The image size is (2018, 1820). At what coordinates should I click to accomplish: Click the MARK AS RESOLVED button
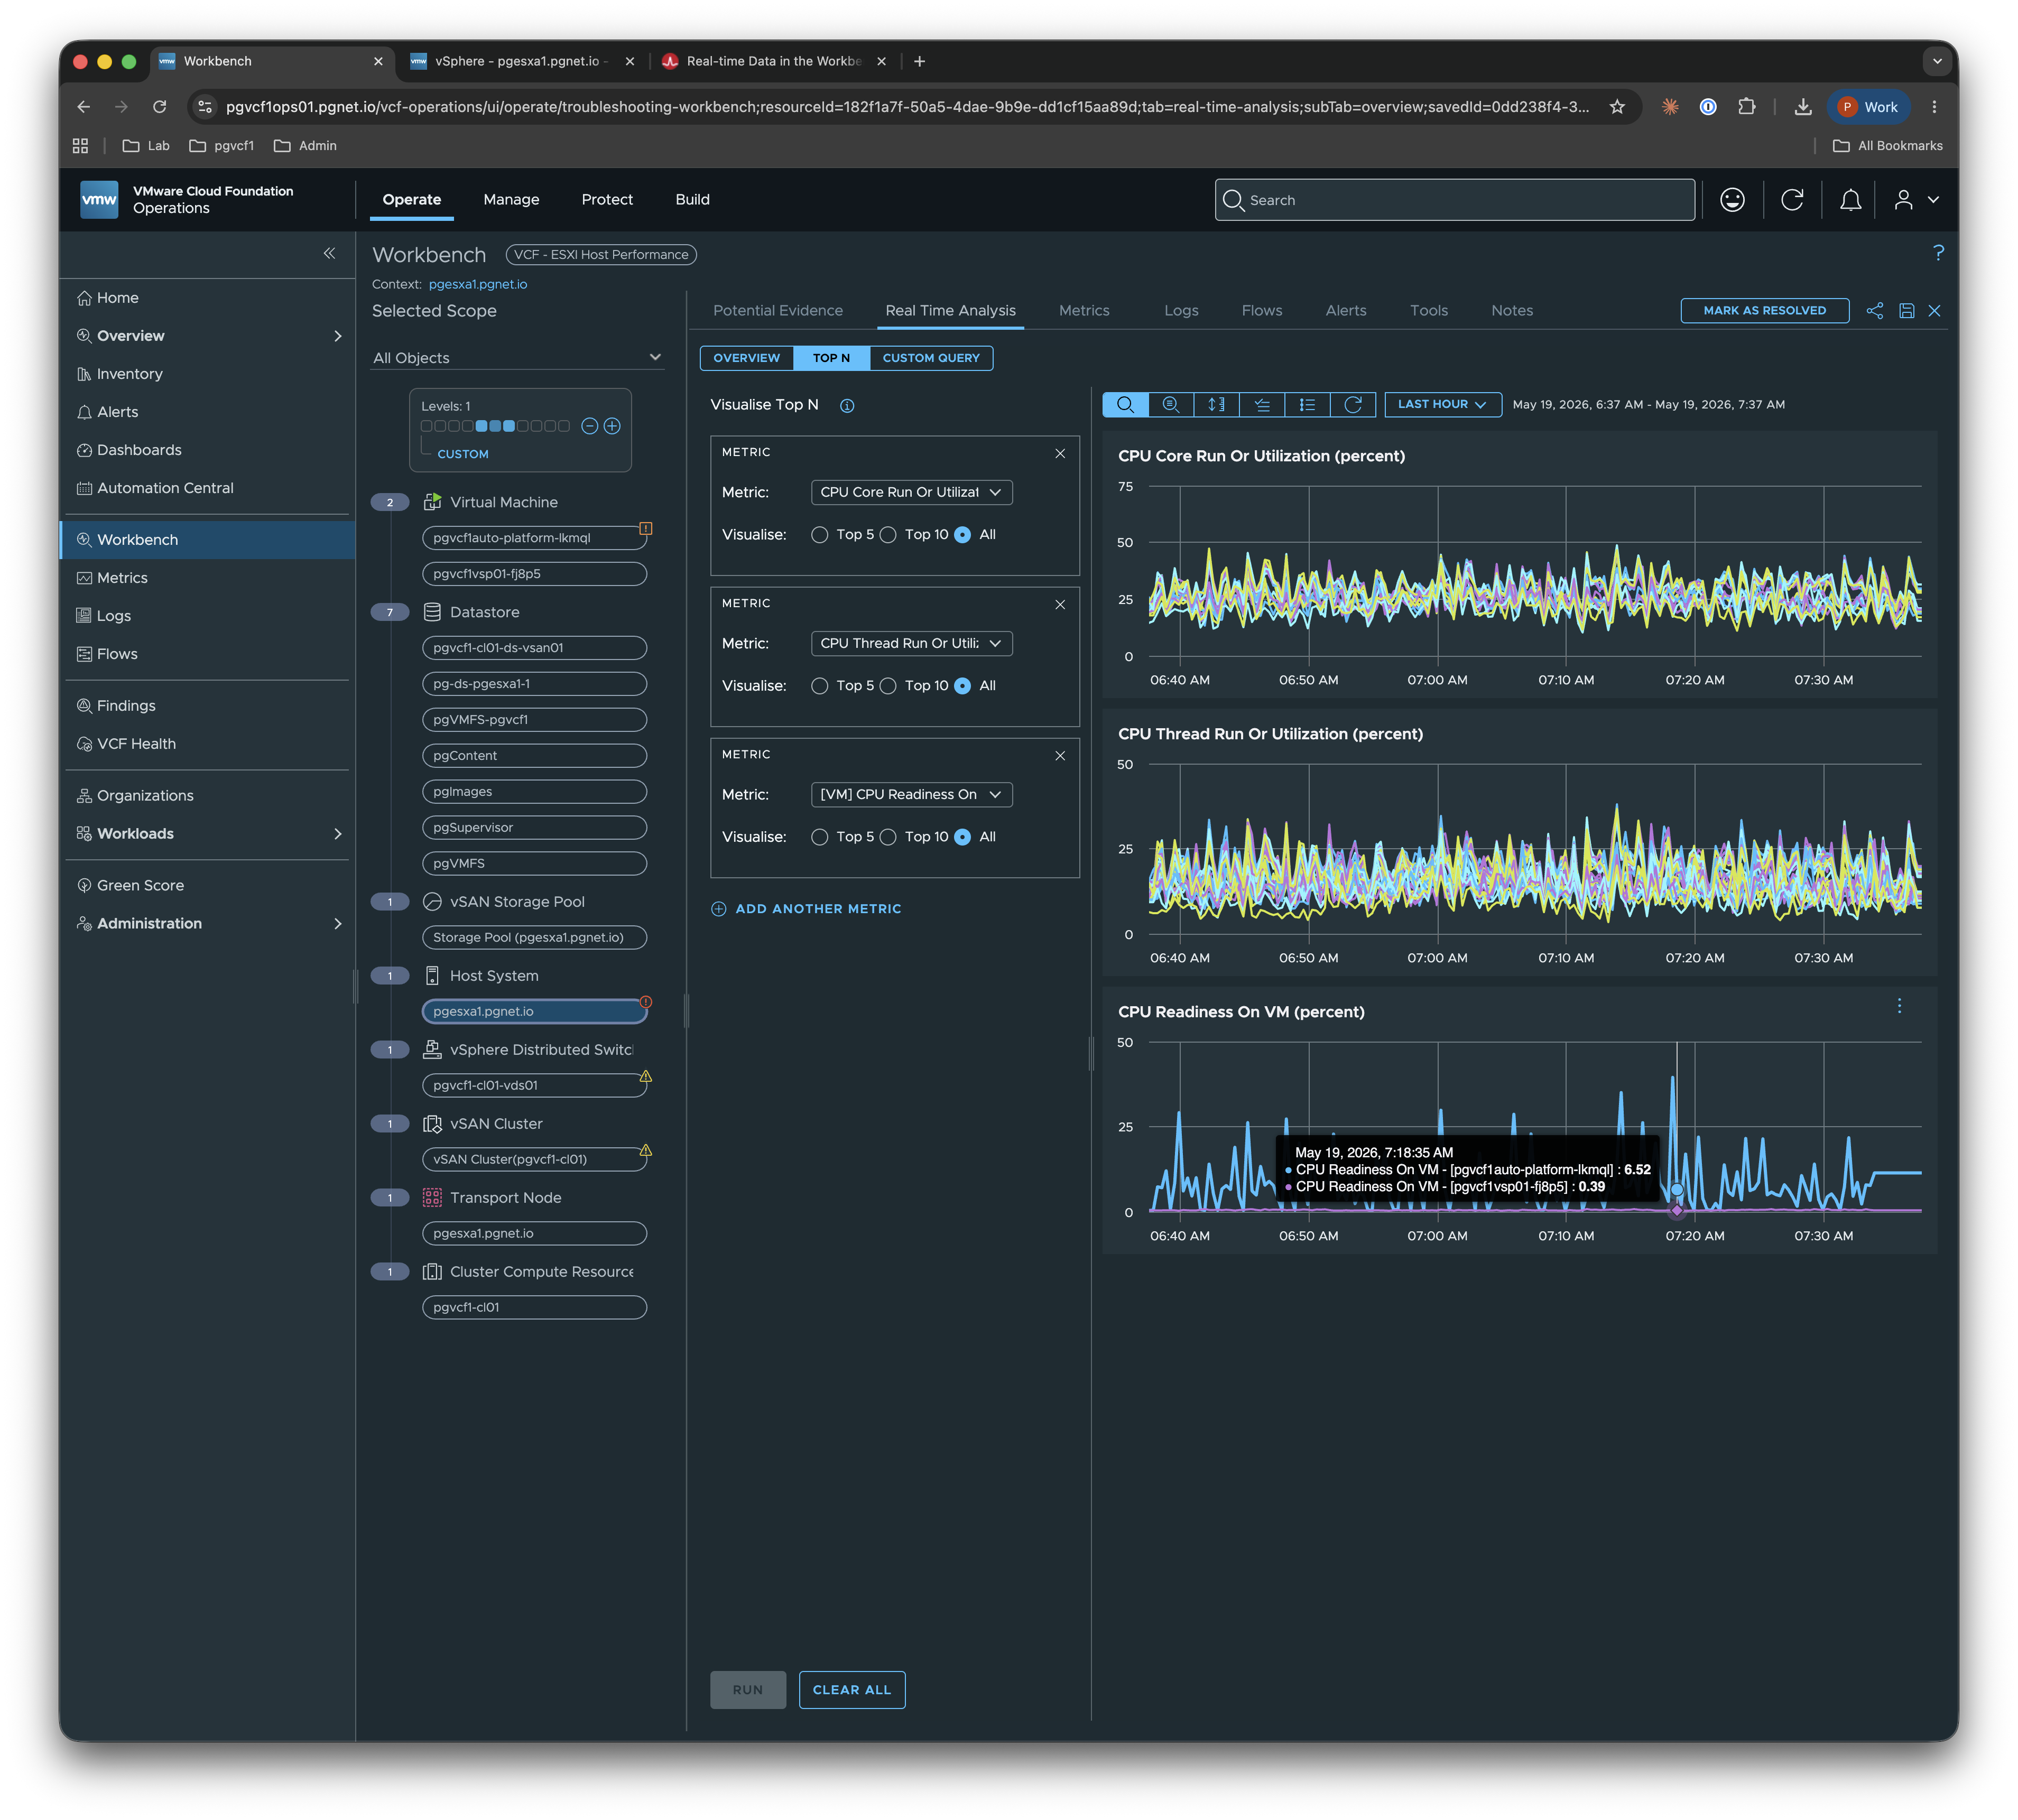(1764, 311)
